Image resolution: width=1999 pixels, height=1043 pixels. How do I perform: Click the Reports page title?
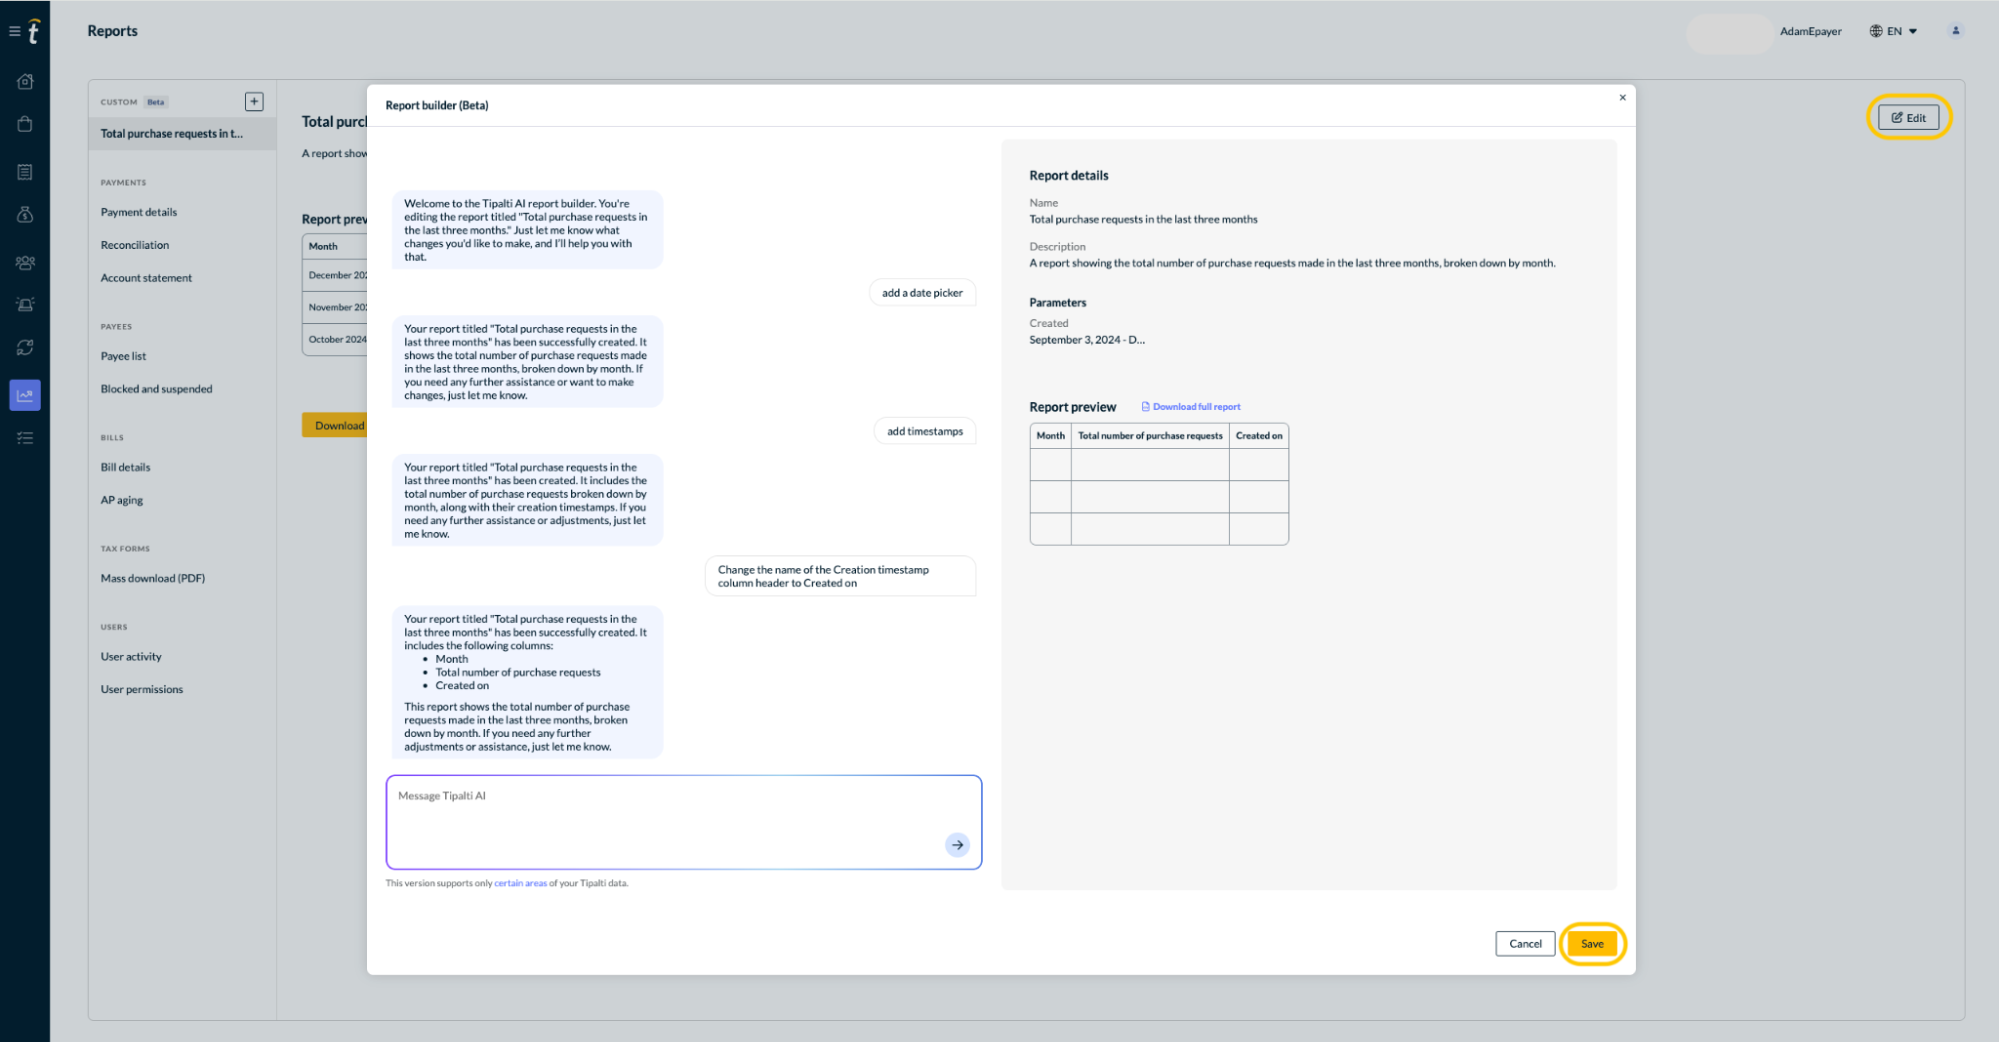point(112,31)
